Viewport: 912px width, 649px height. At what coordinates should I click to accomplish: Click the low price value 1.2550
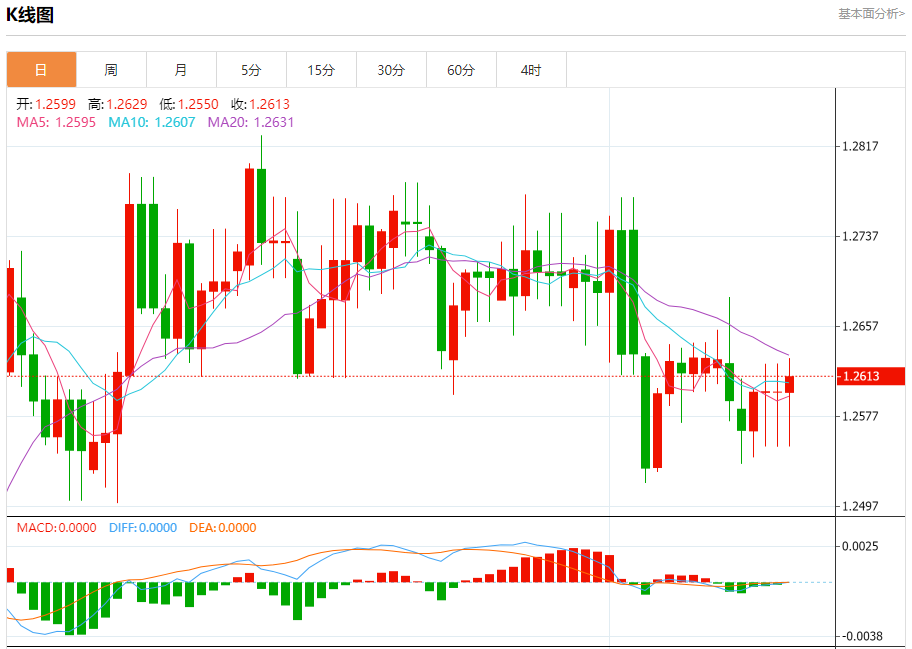(198, 104)
